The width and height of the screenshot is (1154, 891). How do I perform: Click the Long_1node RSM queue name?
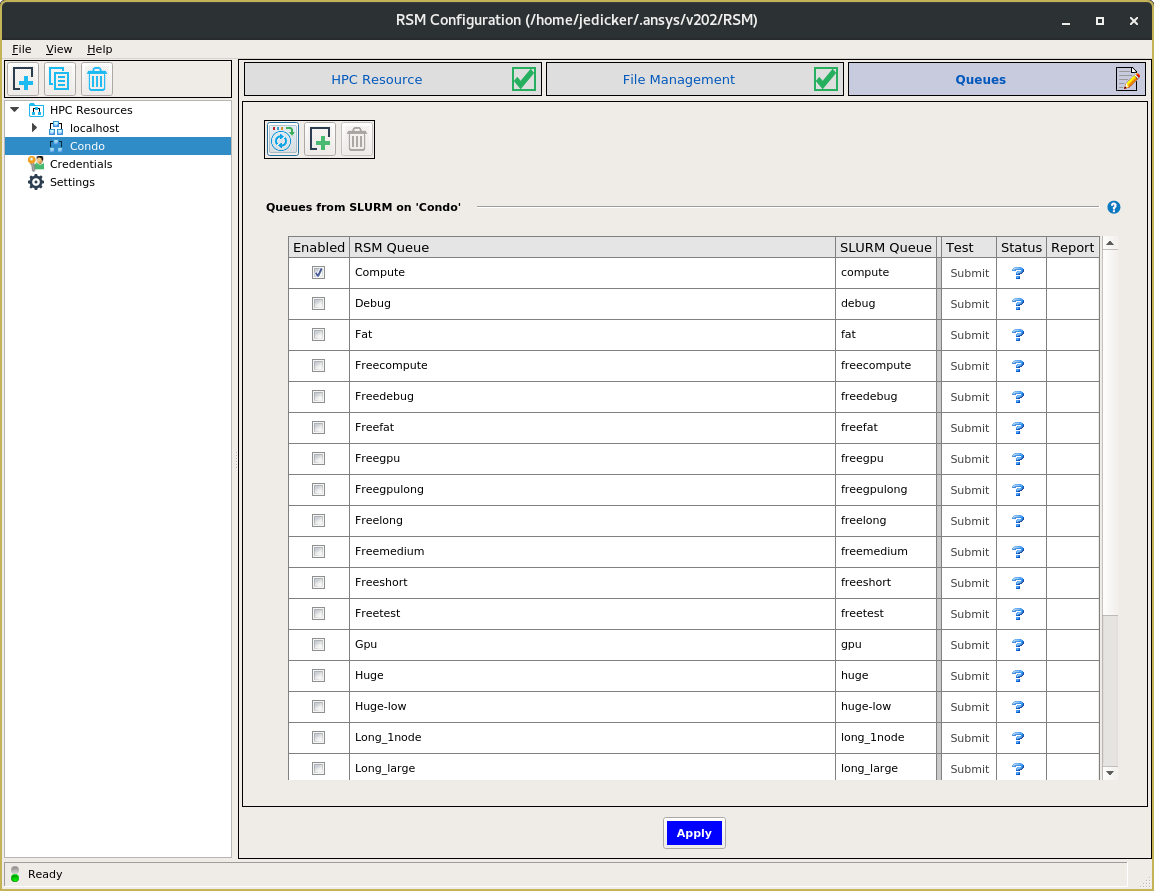(388, 737)
